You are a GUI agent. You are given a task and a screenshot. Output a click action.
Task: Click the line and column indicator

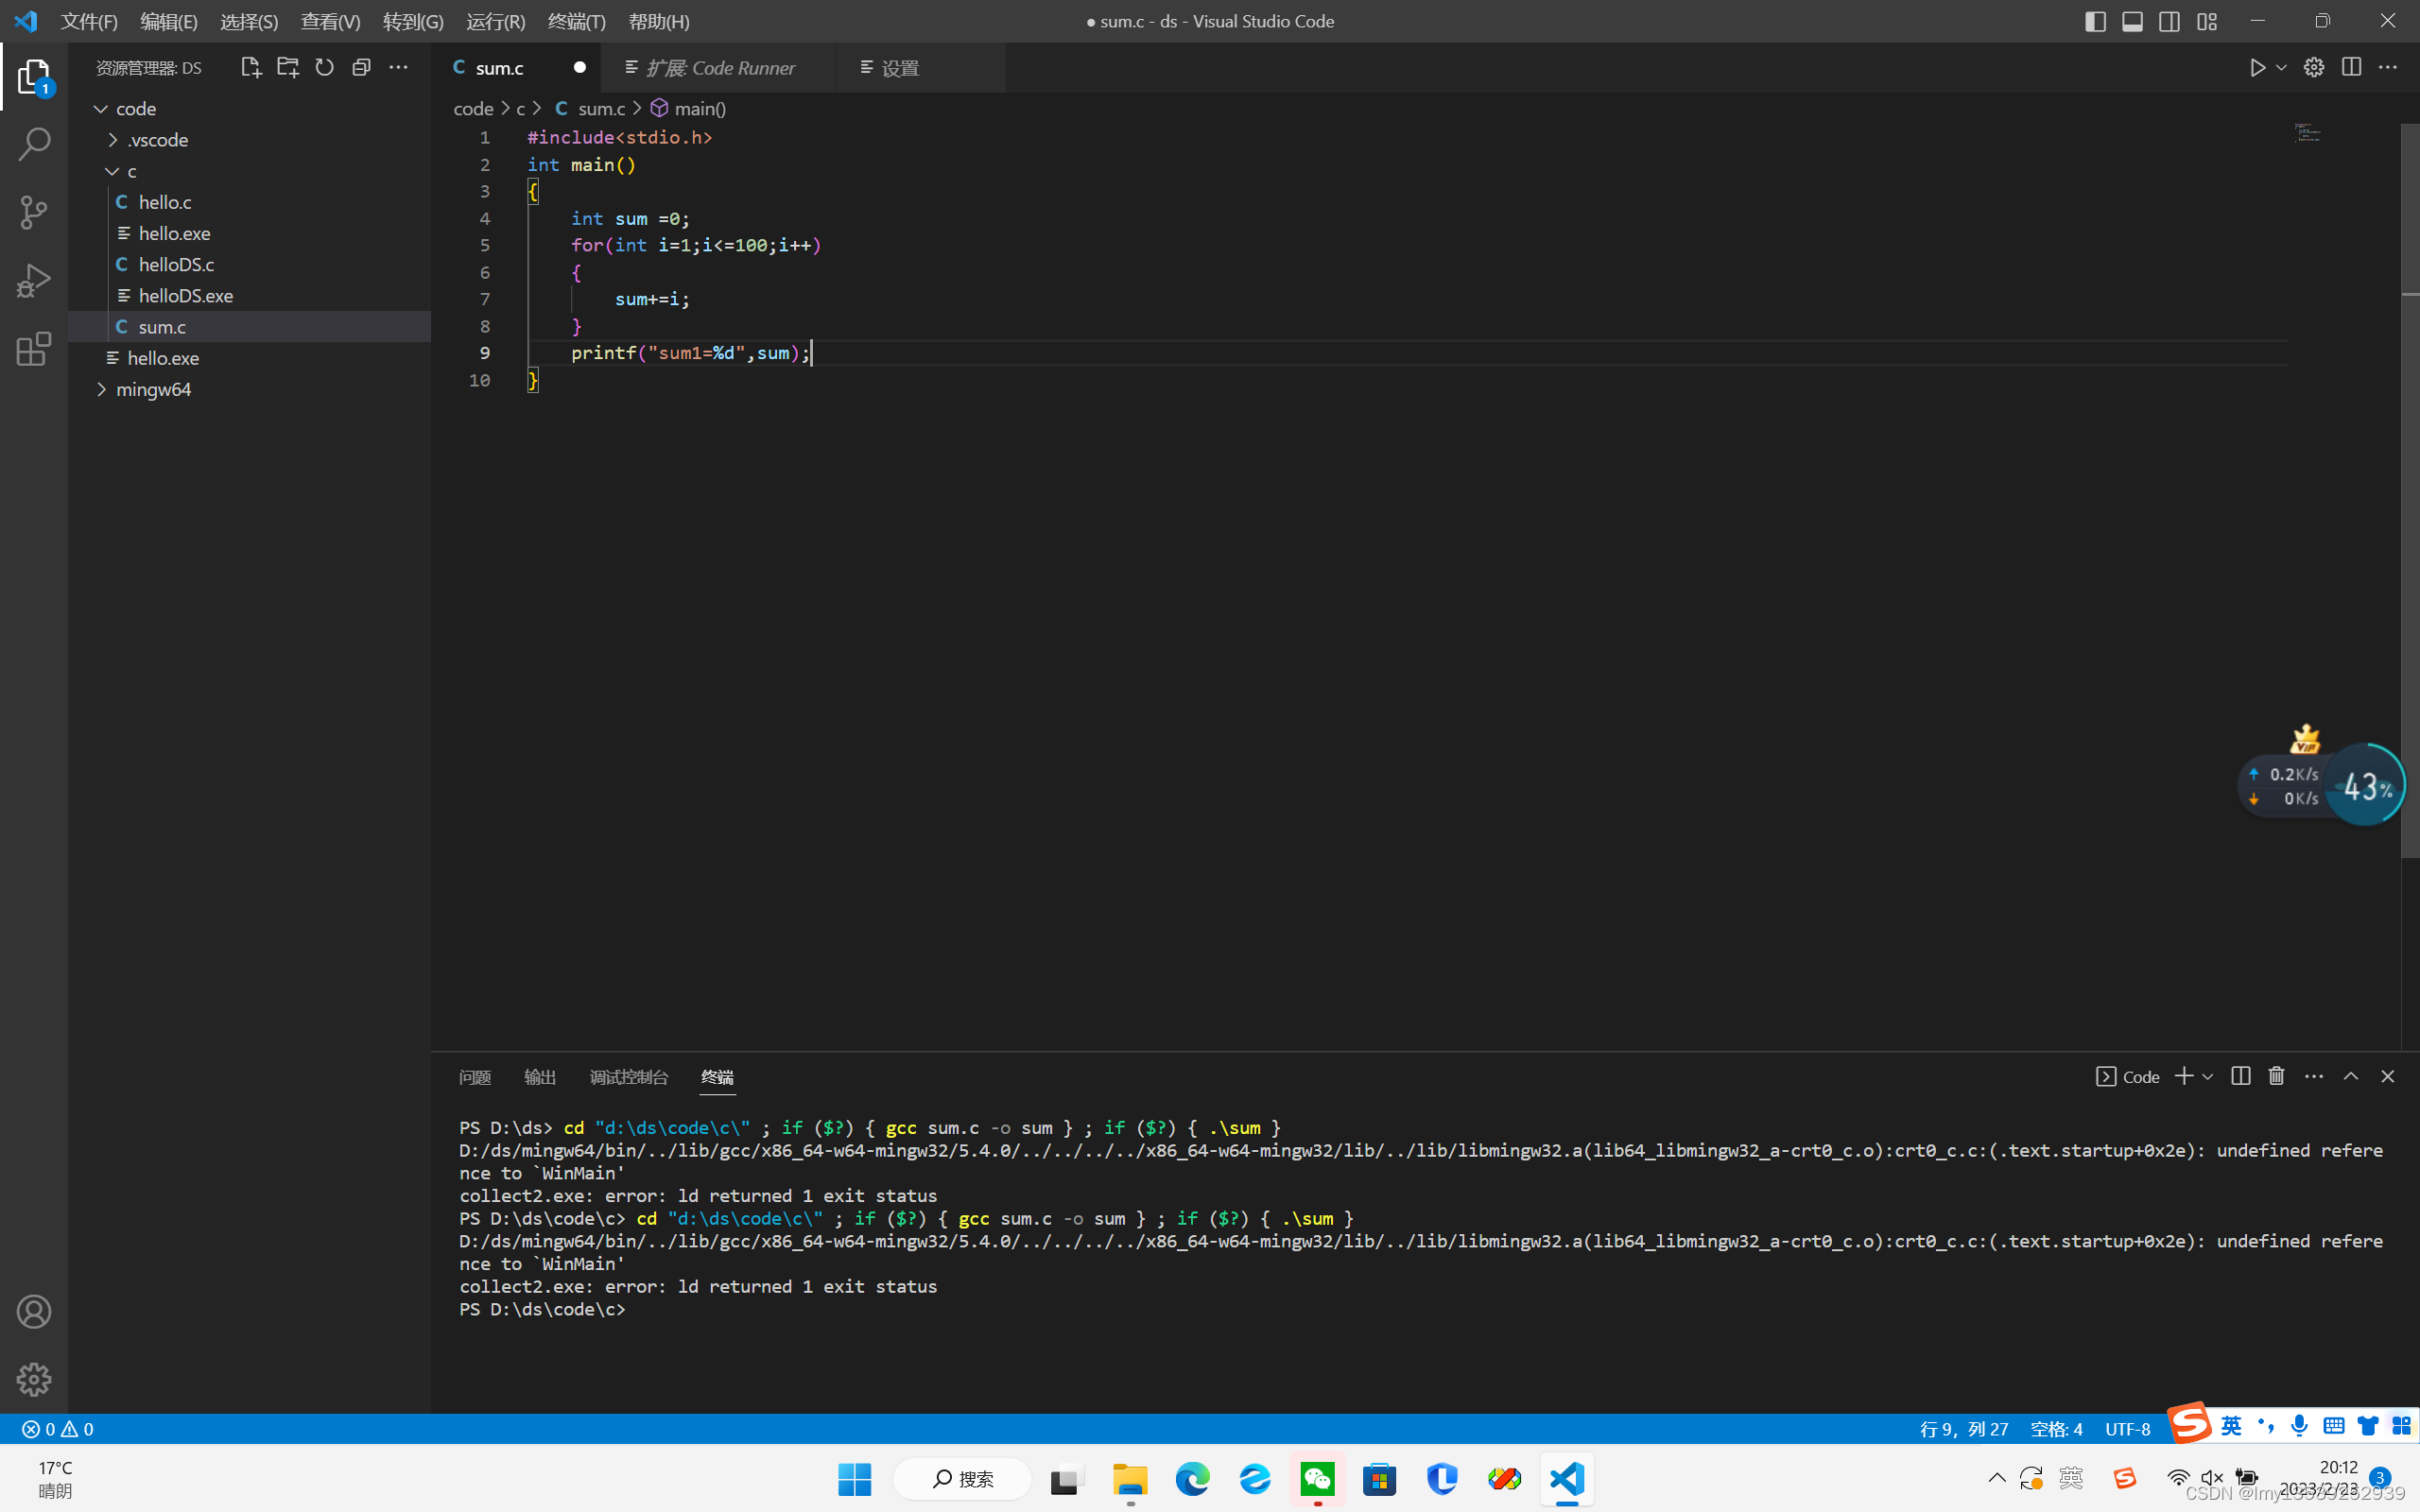[1964, 1429]
